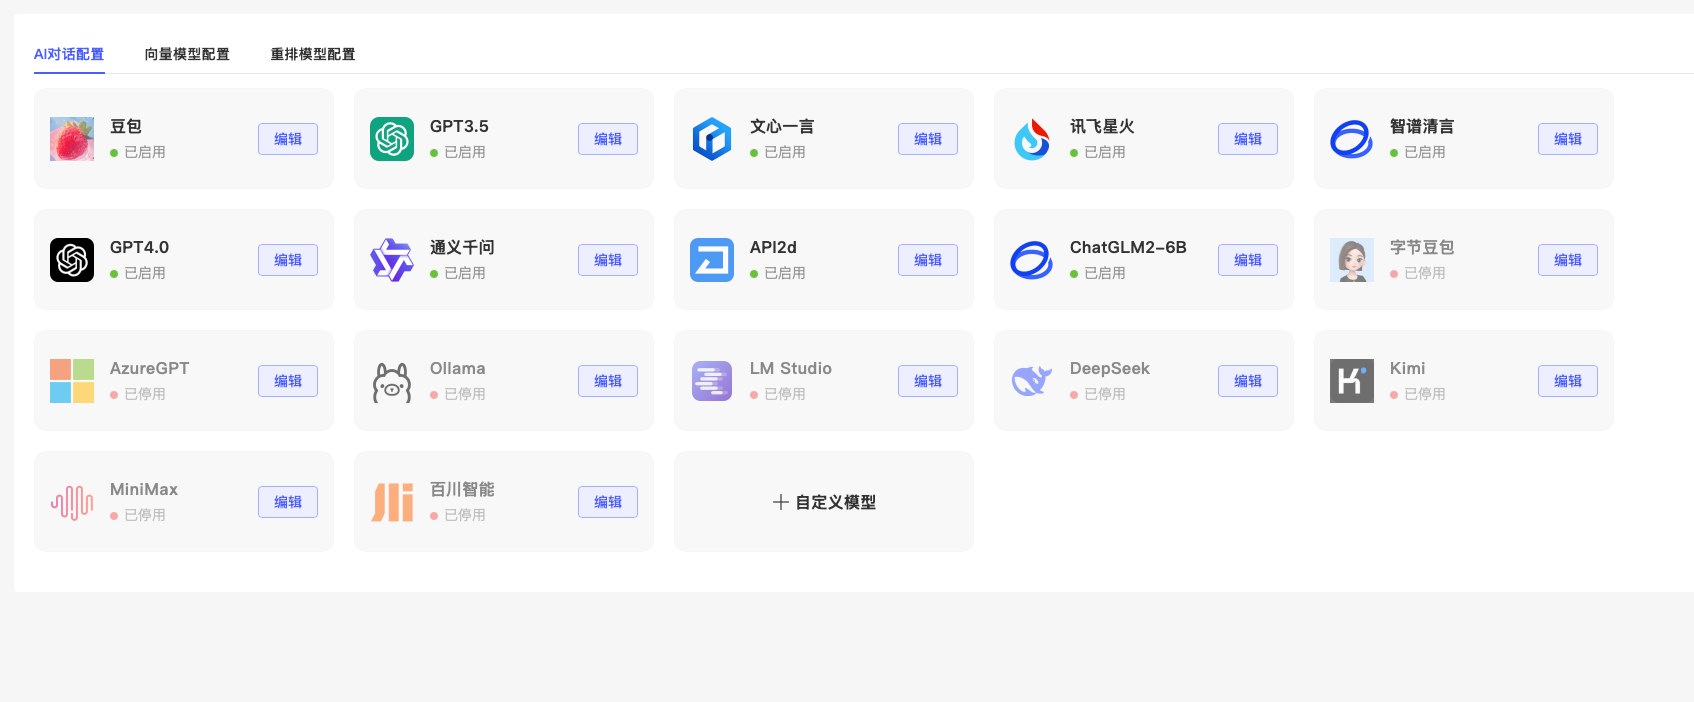
Task: Click the LM Studio purple logo
Action: click(712, 381)
